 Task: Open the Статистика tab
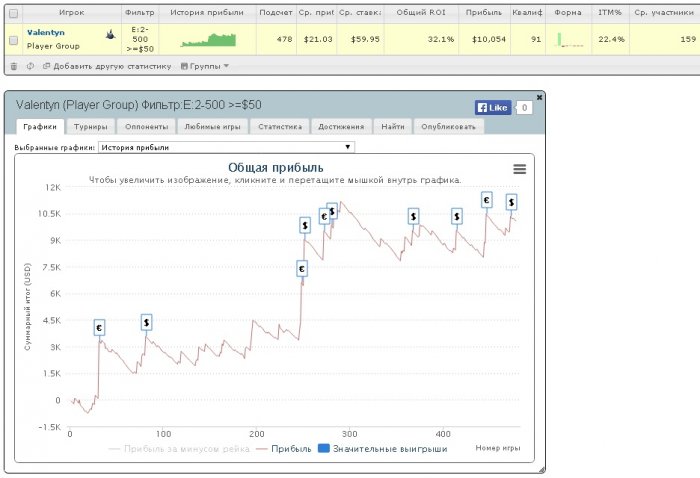[279, 127]
